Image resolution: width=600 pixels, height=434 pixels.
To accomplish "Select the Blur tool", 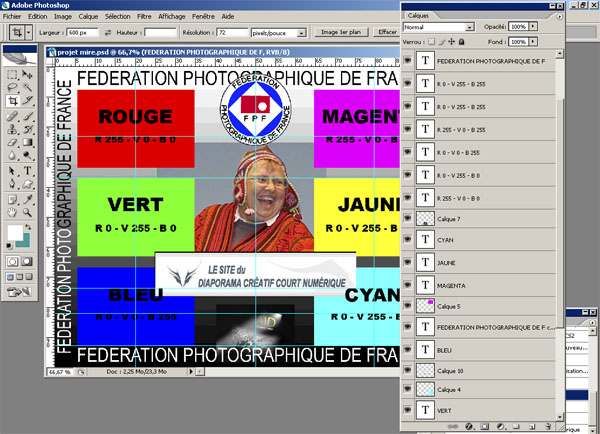I will (12, 155).
